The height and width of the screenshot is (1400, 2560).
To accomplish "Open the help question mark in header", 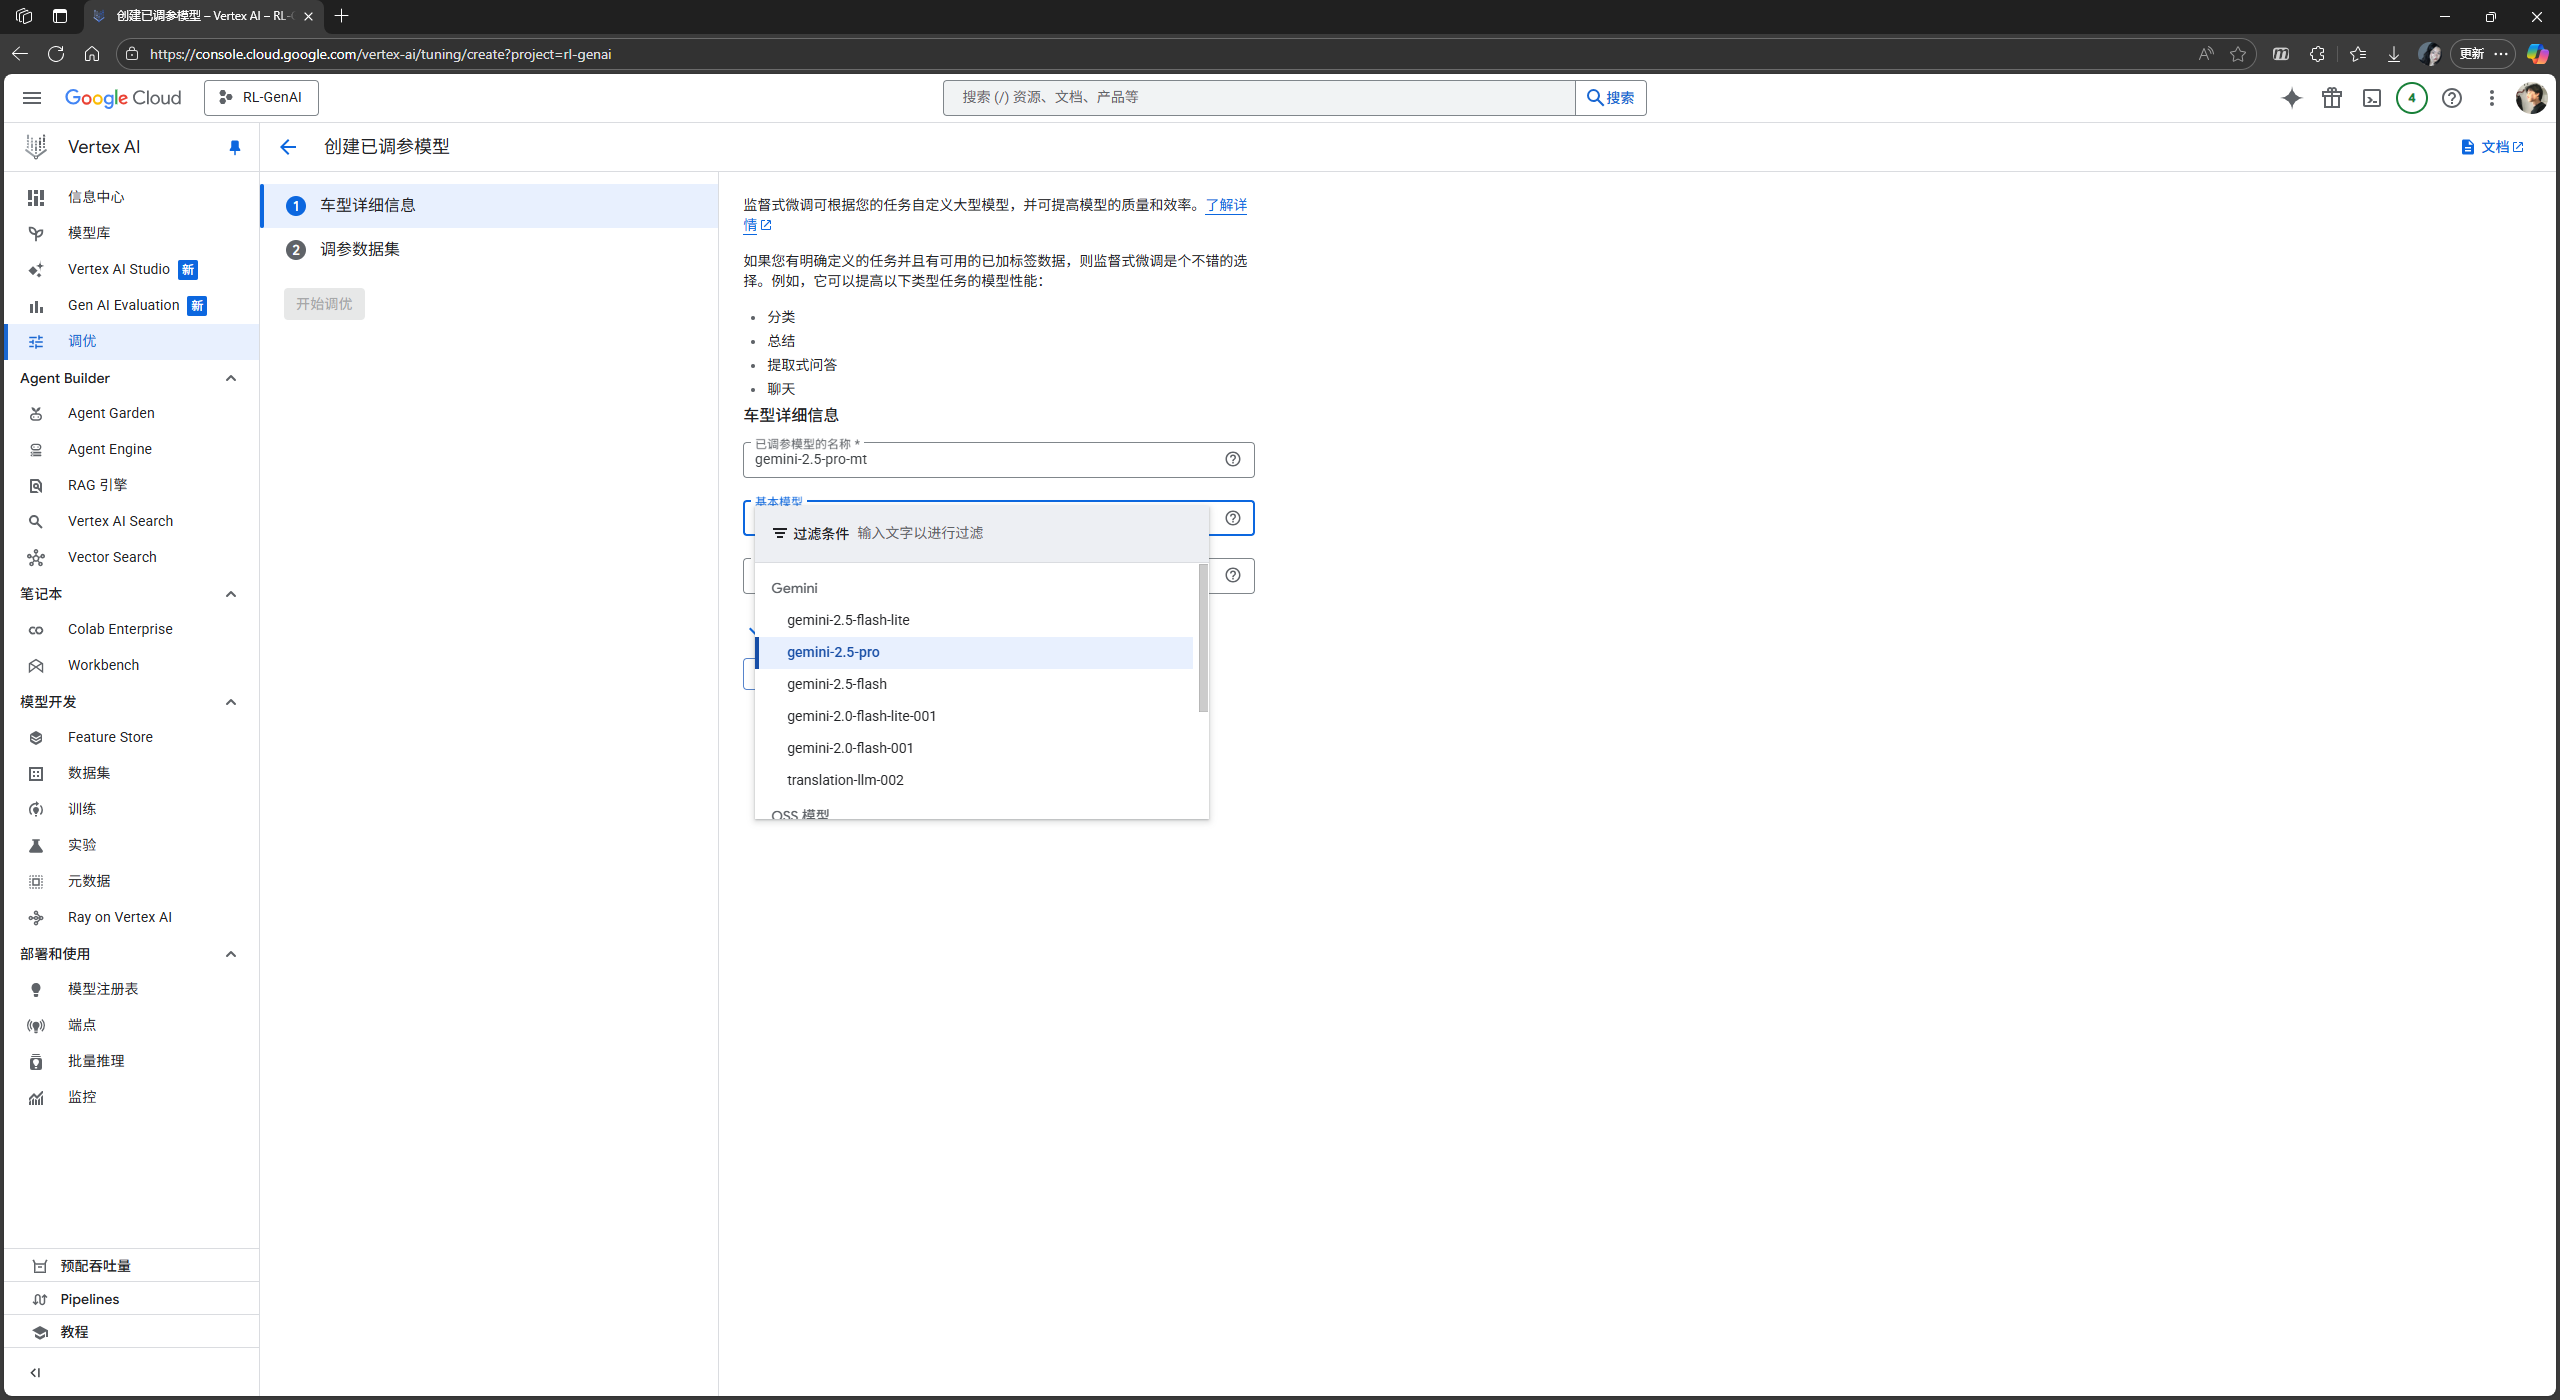I will (x=2452, y=97).
